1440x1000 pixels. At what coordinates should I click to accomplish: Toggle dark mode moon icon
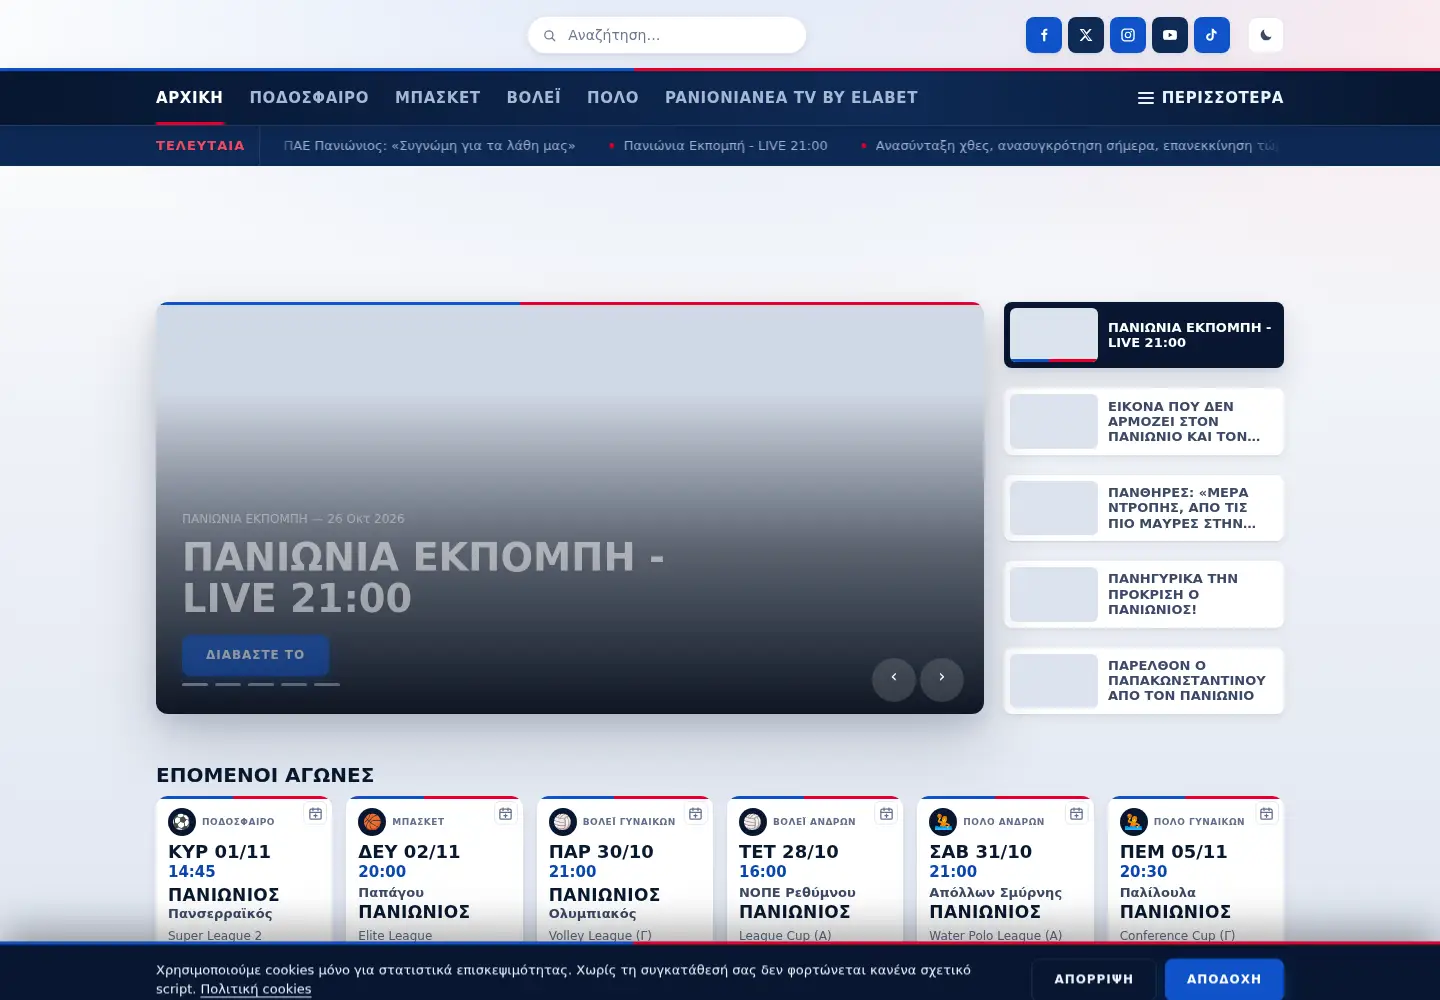point(1266,35)
